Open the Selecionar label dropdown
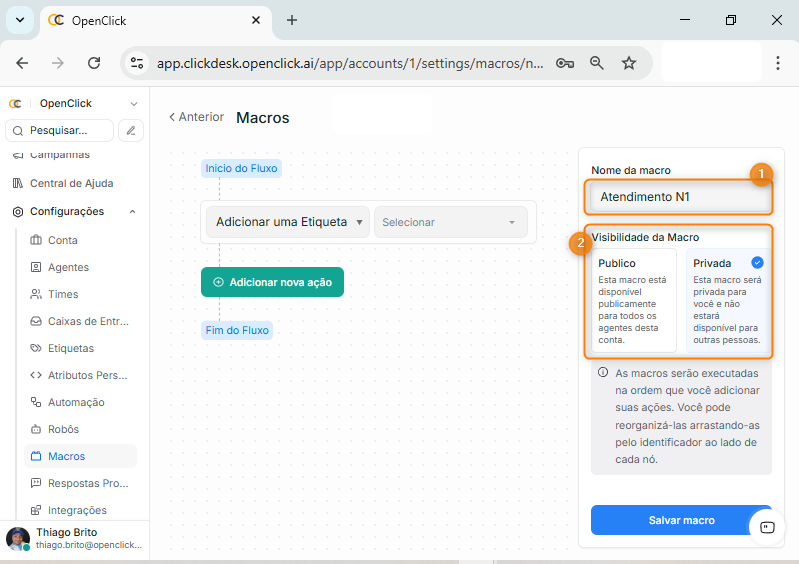Screen dimensions: 799x564 [x=450, y=222]
